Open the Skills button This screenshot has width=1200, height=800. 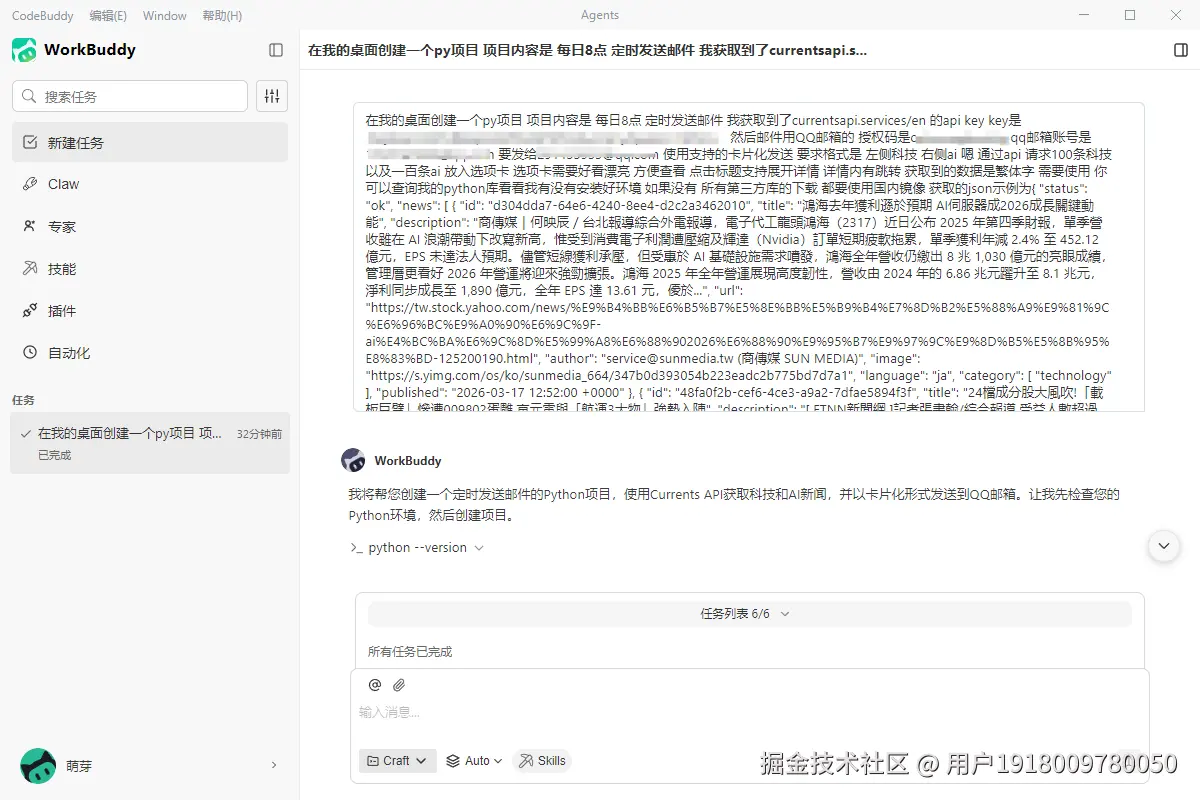coord(541,761)
